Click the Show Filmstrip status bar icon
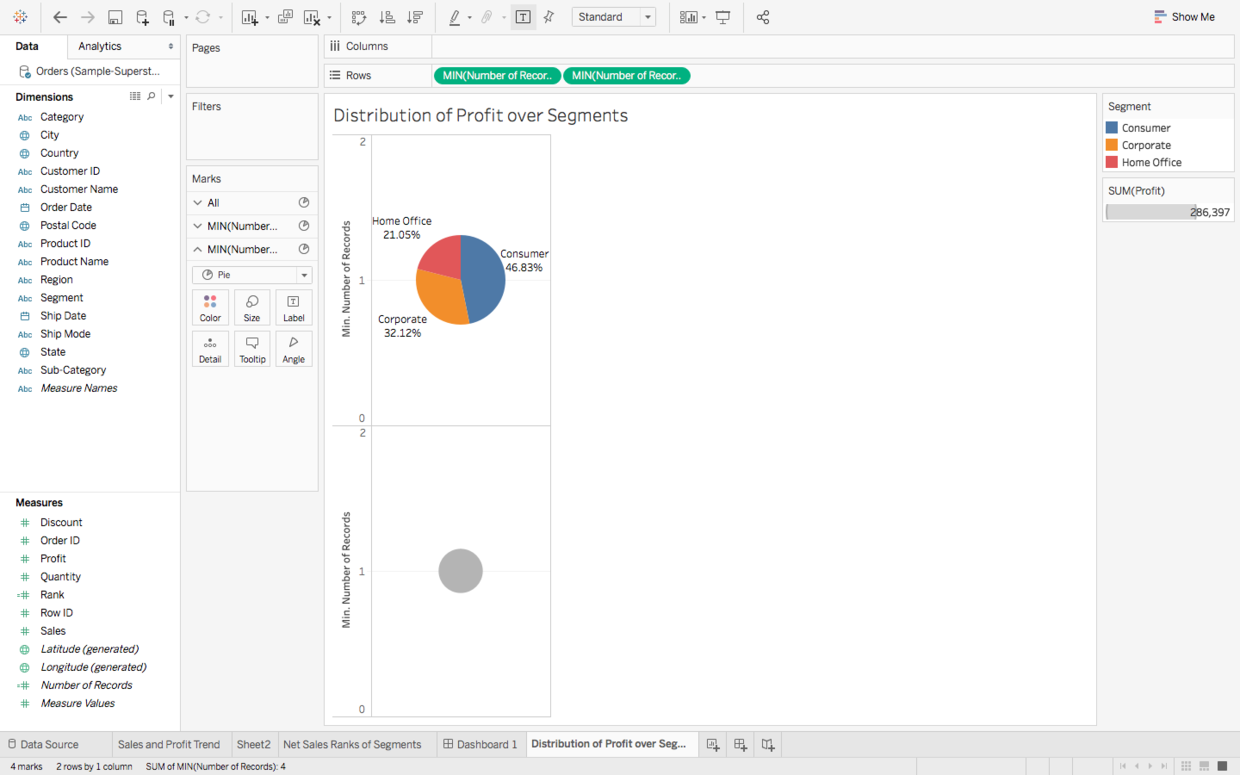Viewport: 1240px width, 775px height. tap(1204, 766)
